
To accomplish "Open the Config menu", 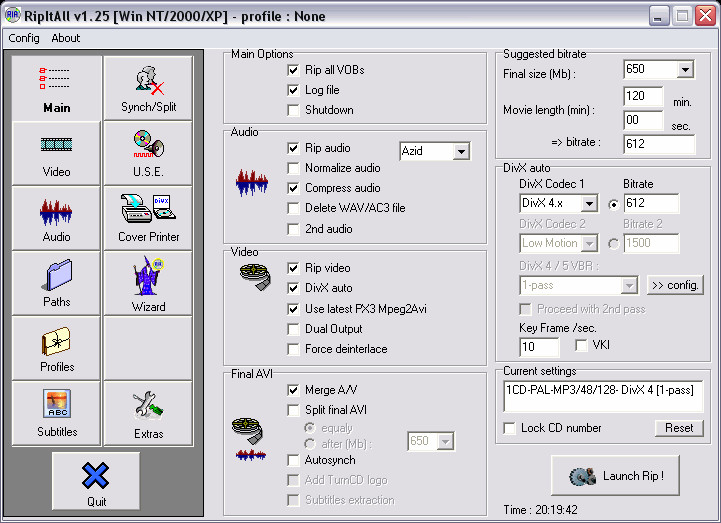I will [x=24, y=38].
